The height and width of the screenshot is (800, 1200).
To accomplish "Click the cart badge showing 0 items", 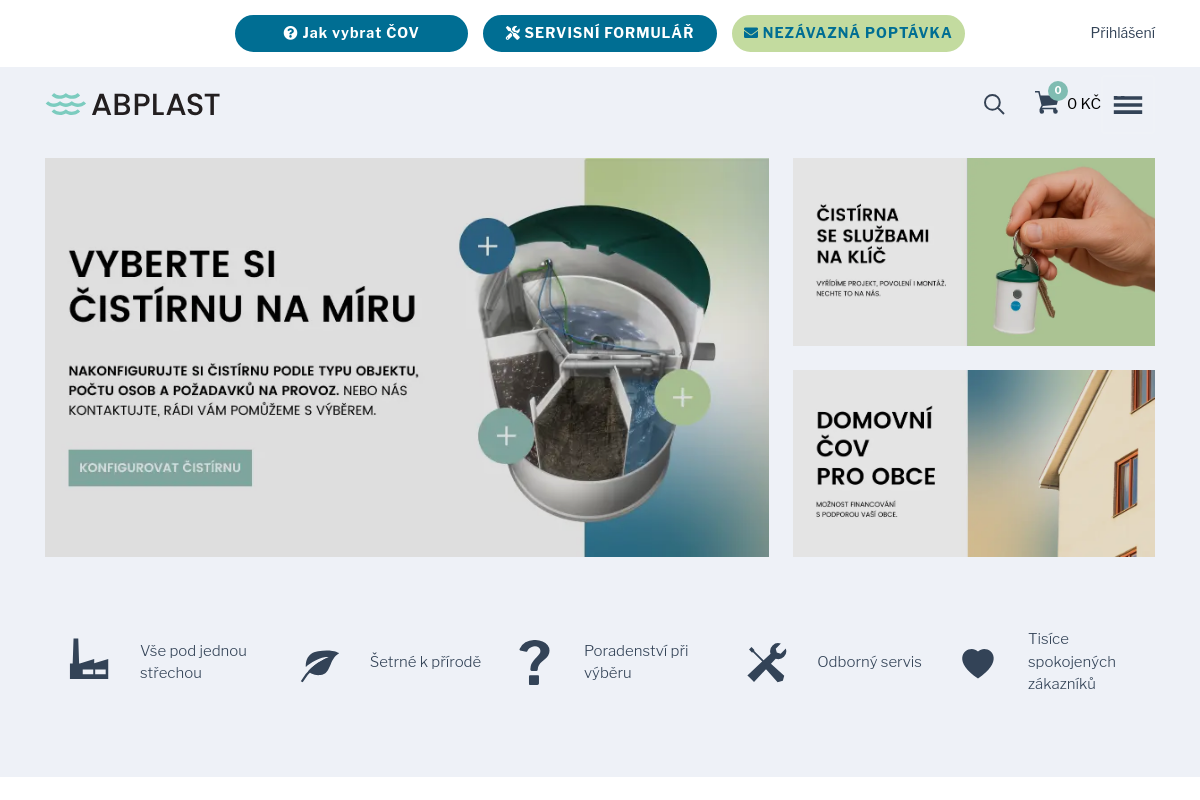I will click(x=1058, y=90).
